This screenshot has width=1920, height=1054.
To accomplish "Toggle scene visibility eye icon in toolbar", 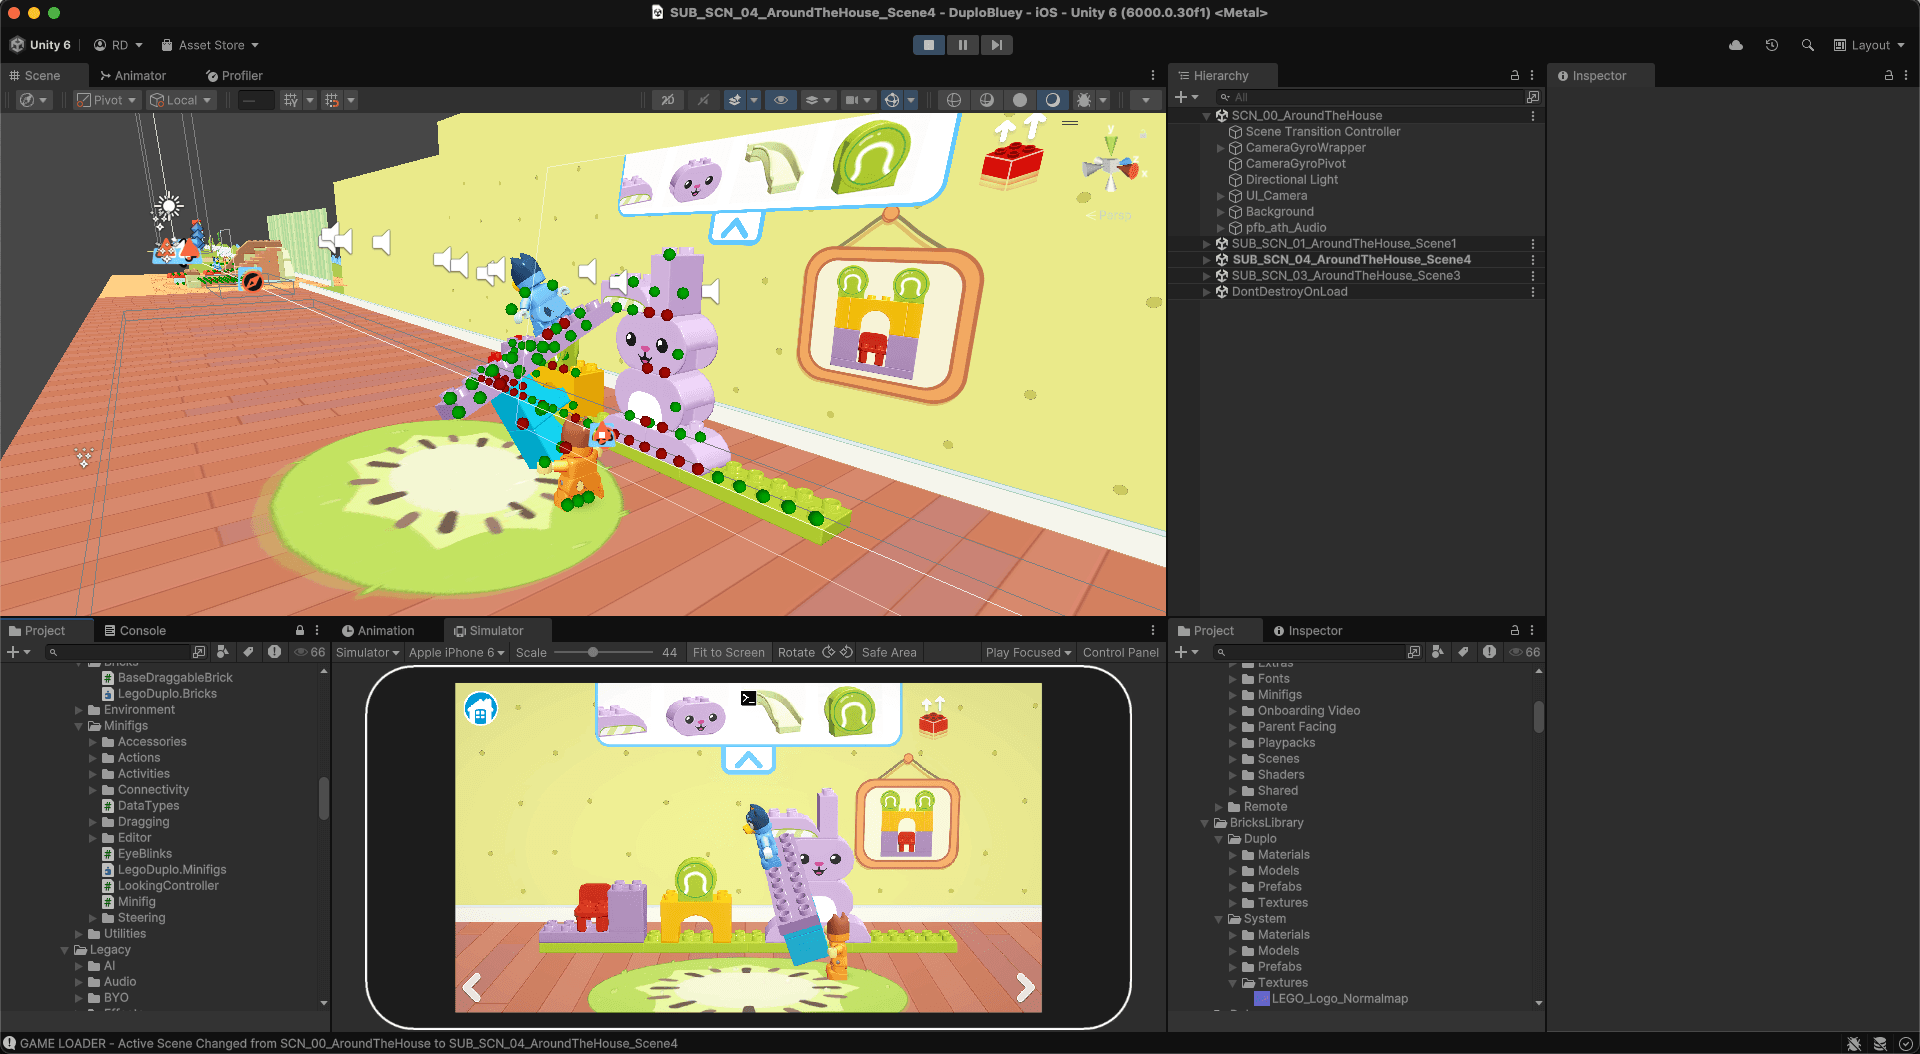I will pyautogui.click(x=780, y=100).
